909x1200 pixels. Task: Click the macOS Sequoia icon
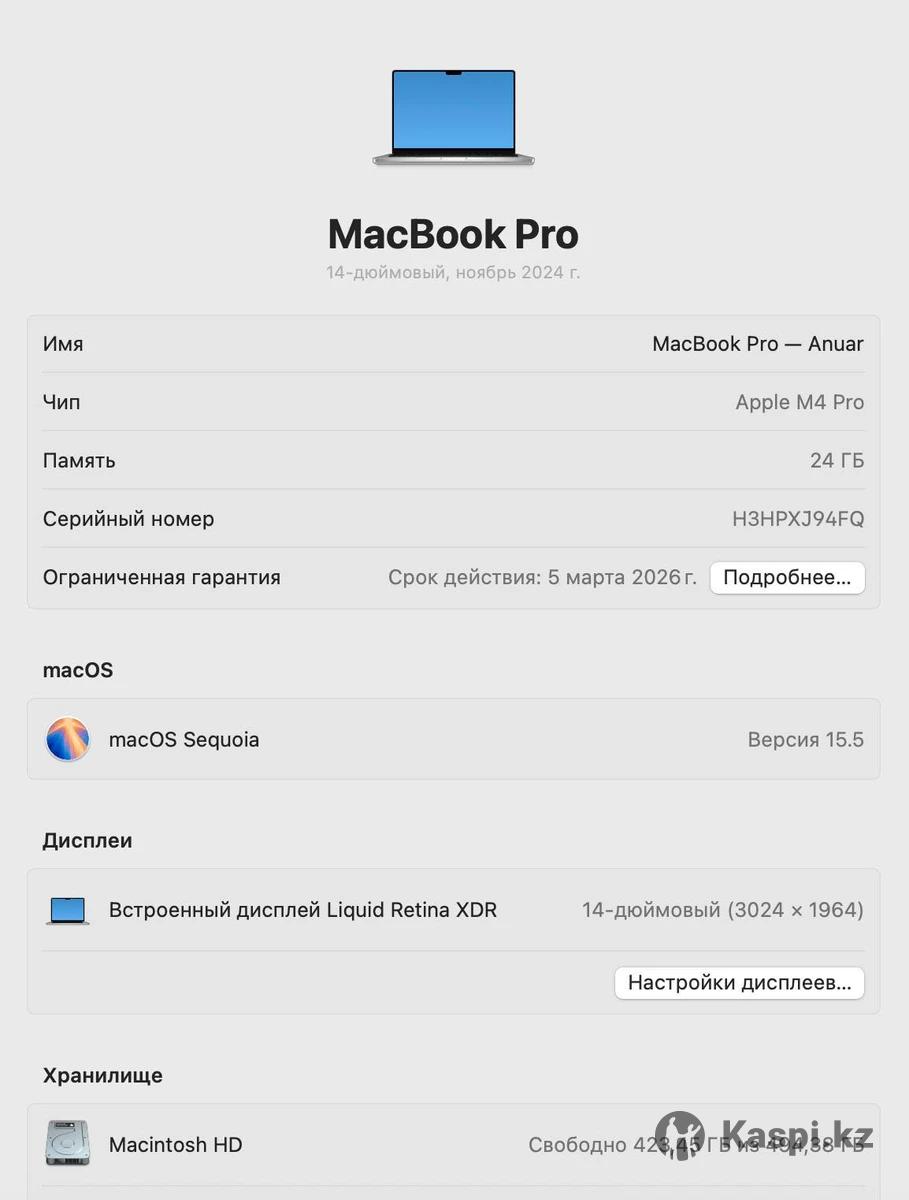click(x=68, y=739)
